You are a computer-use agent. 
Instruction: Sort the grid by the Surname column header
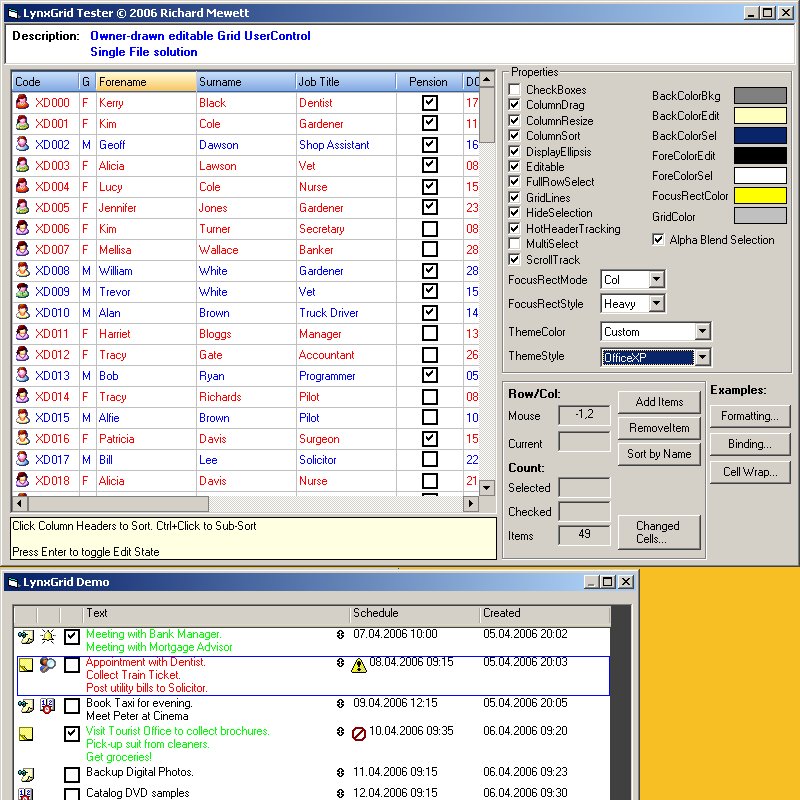[x=244, y=82]
